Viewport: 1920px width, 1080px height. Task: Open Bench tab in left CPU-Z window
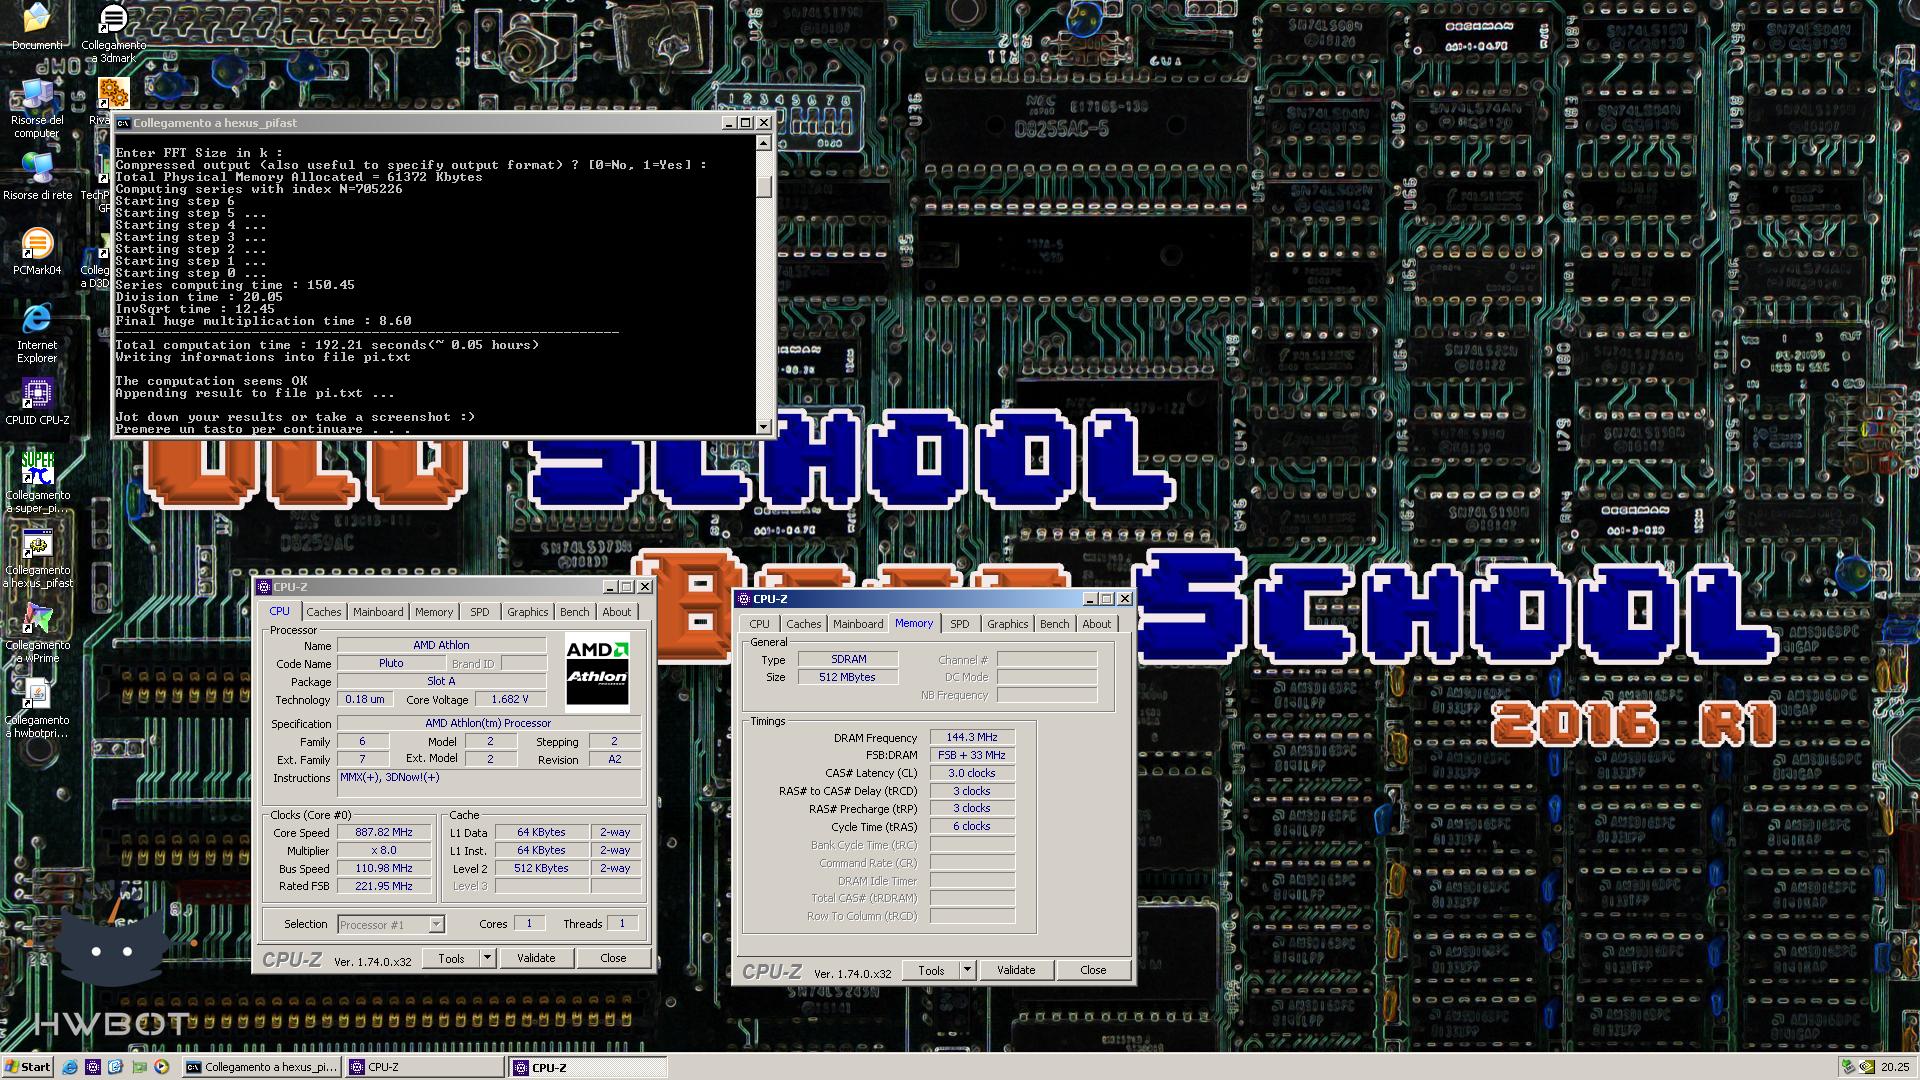tap(575, 612)
